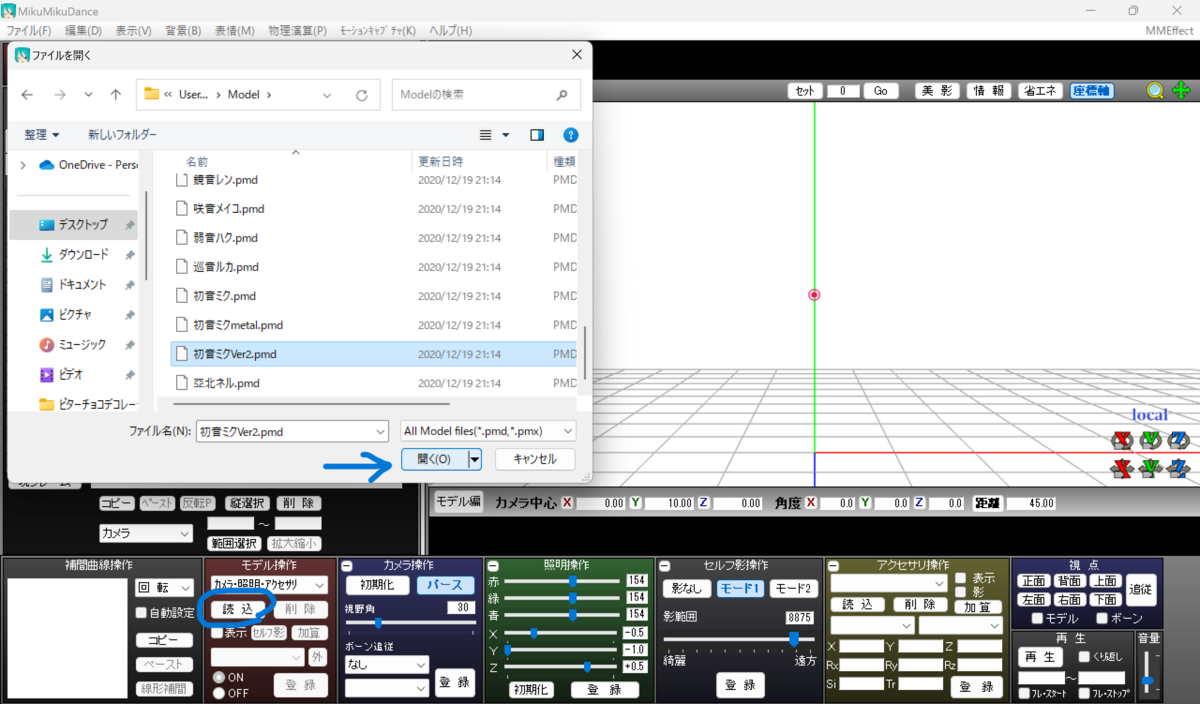Toggle くり返し repeat checkbox

click(x=1084, y=657)
